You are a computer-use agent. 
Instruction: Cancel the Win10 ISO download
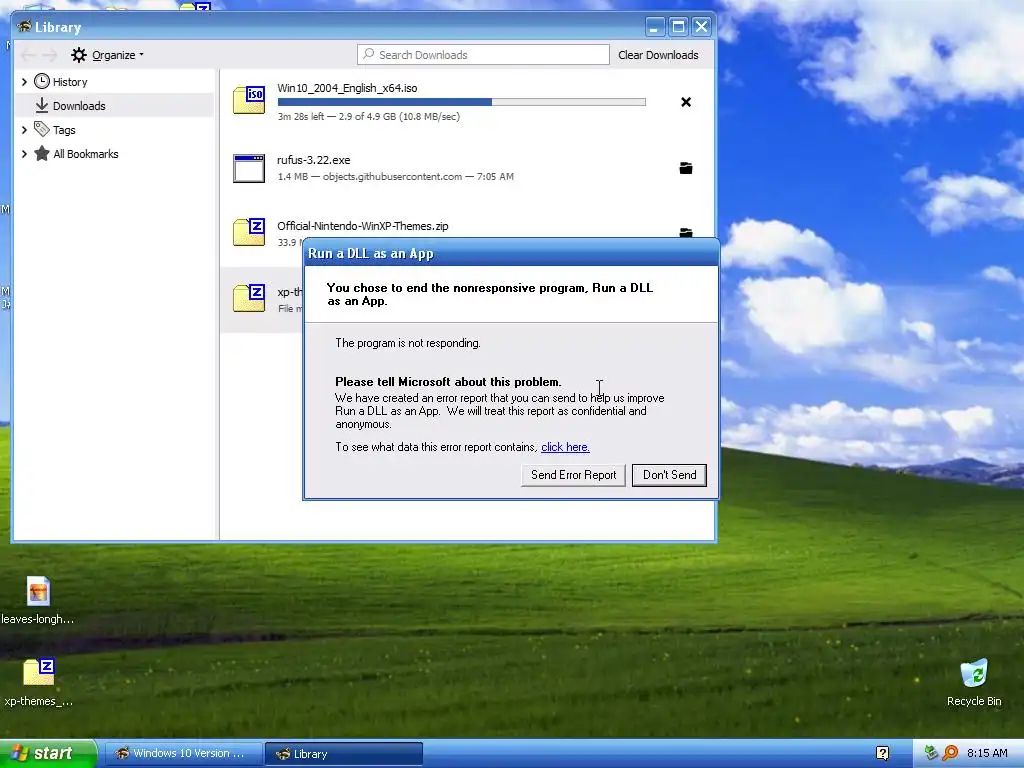point(686,102)
